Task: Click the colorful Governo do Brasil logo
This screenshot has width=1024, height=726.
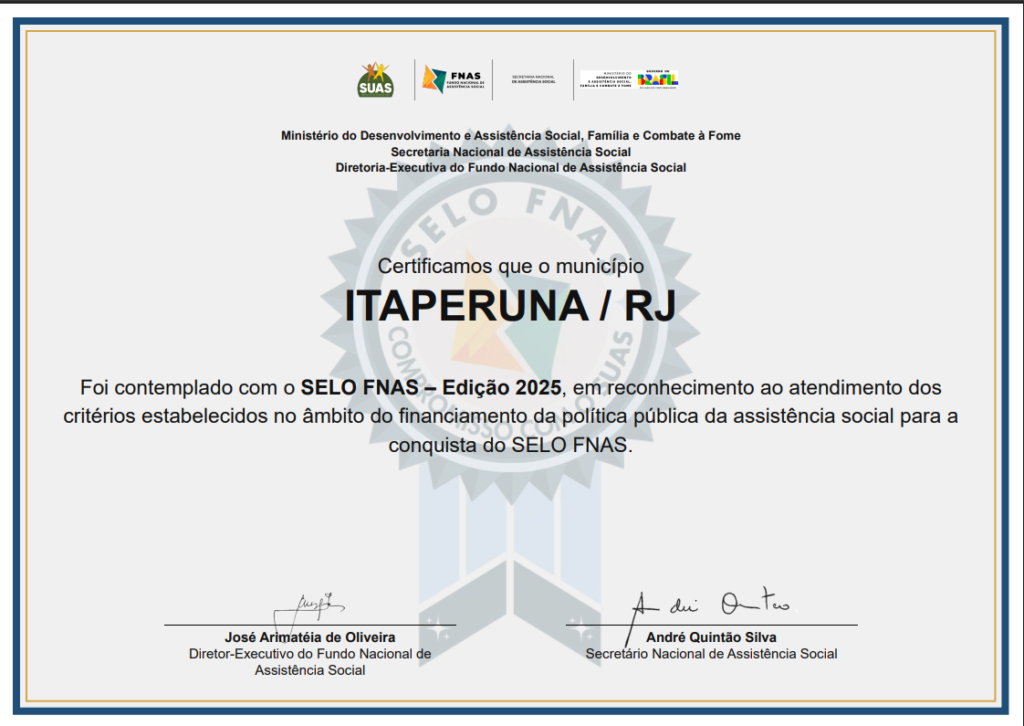Action: (x=658, y=80)
